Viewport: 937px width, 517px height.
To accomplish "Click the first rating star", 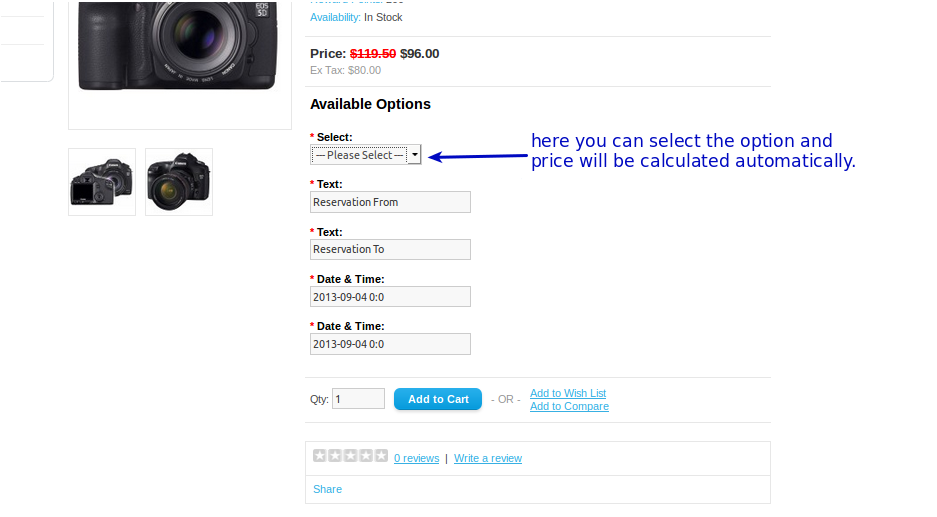I will tap(320, 456).
